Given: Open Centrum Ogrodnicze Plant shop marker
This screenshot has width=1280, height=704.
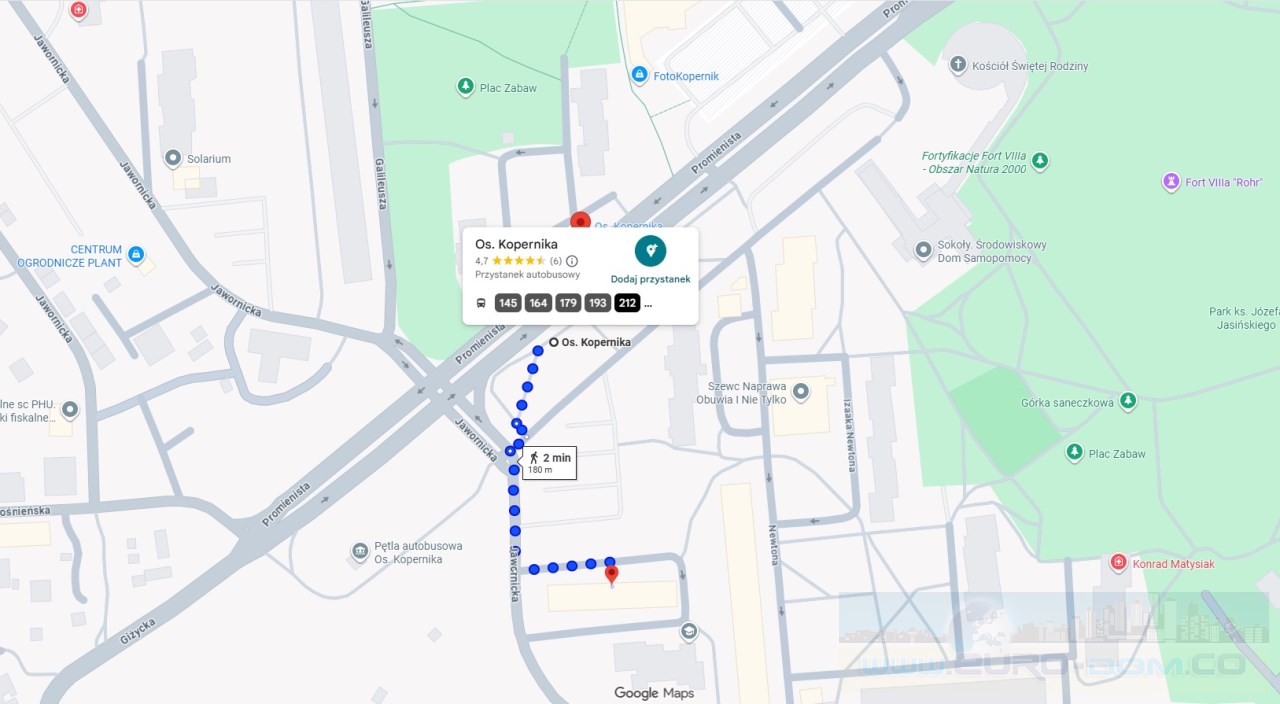Looking at the screenshot, I should [x=137, y=255].
